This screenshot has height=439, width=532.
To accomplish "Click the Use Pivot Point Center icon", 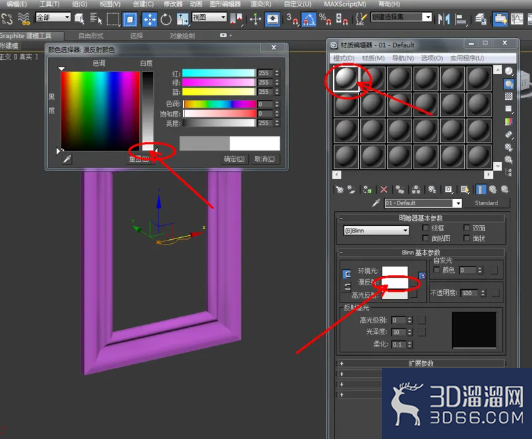I will coord(236,19).
